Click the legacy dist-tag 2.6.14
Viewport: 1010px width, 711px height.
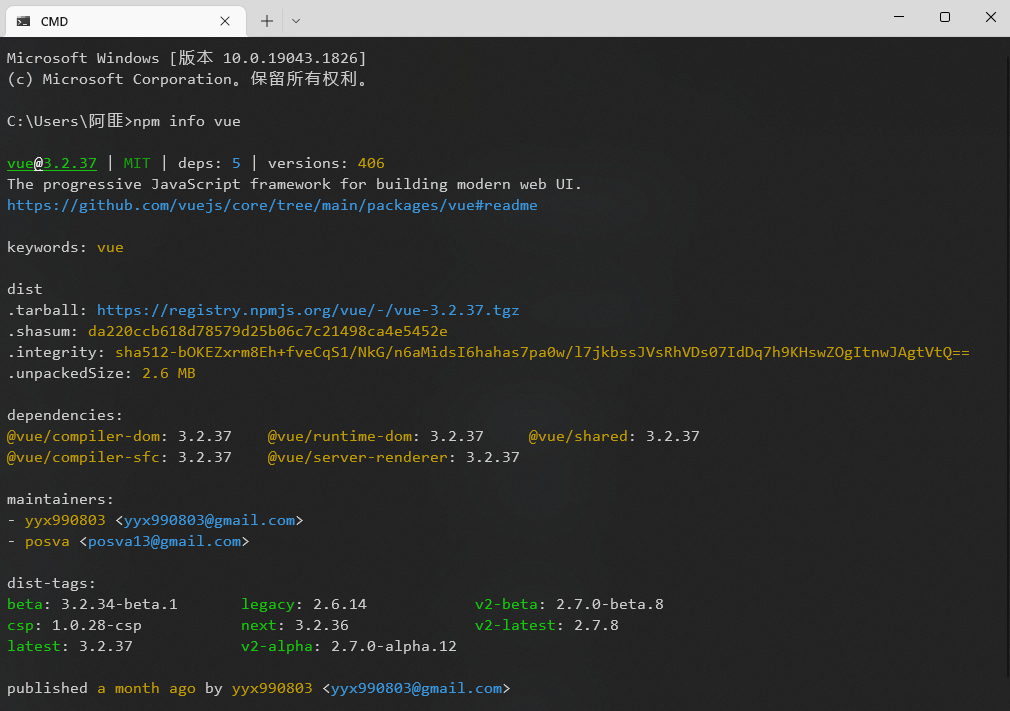tap(304, 604)
